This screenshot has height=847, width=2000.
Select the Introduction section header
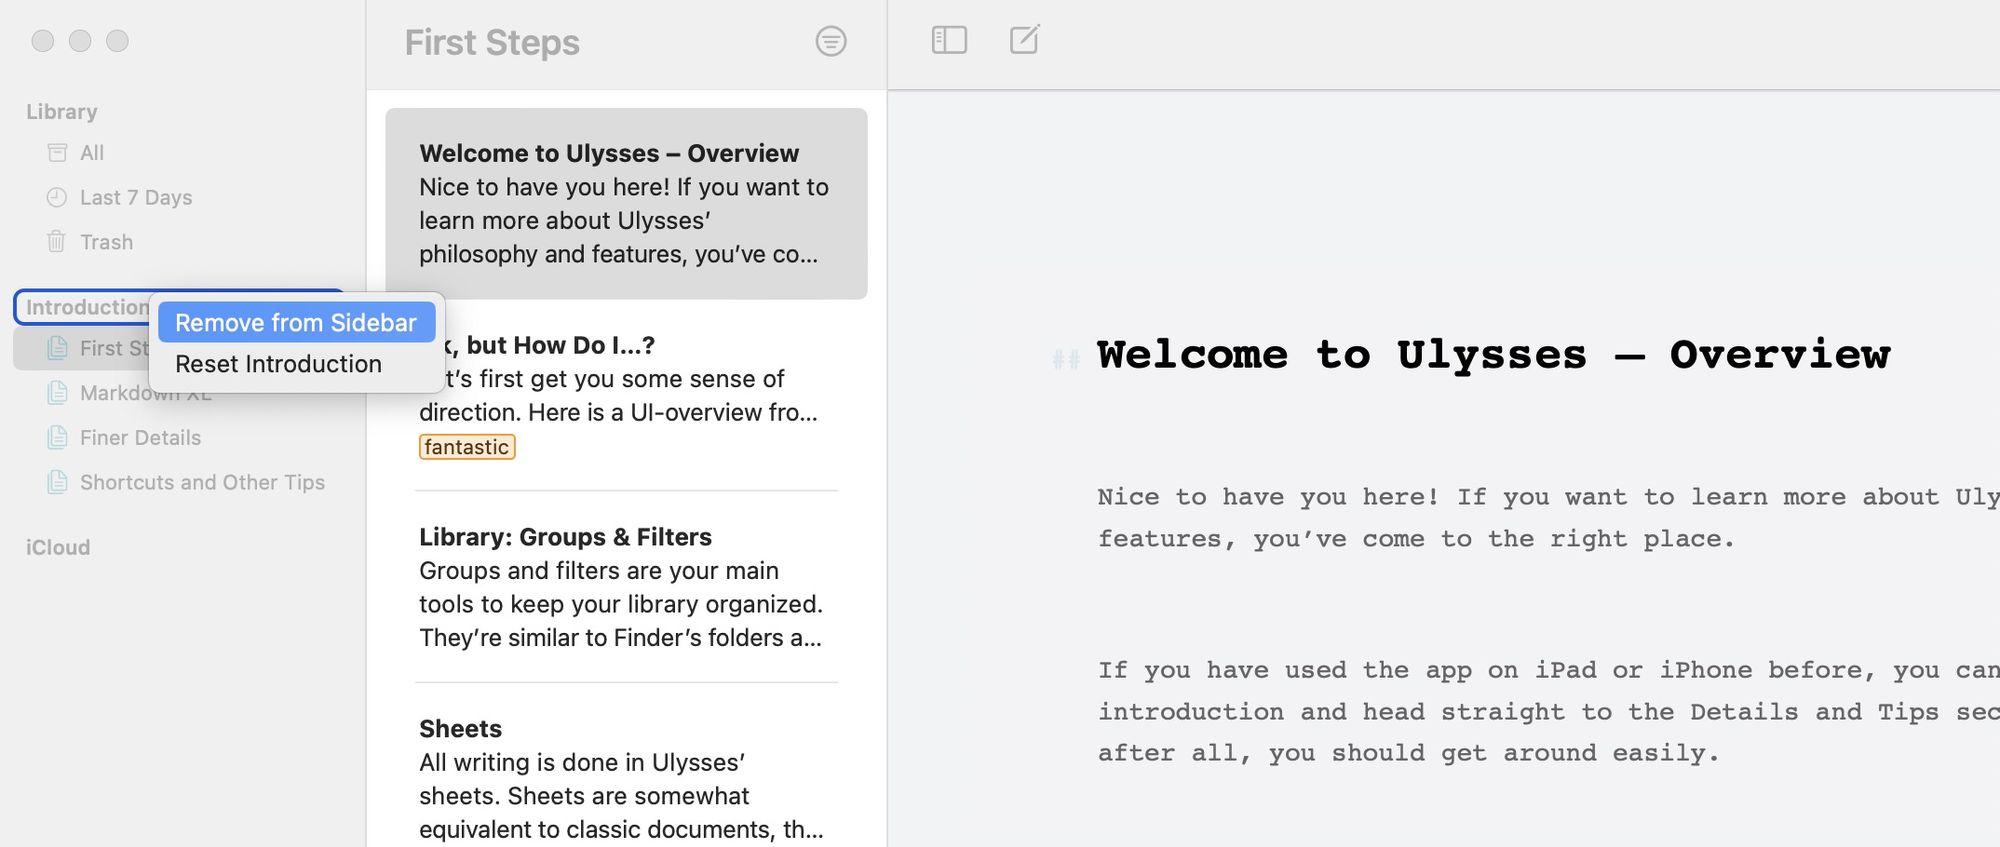(x=86, y=307)
